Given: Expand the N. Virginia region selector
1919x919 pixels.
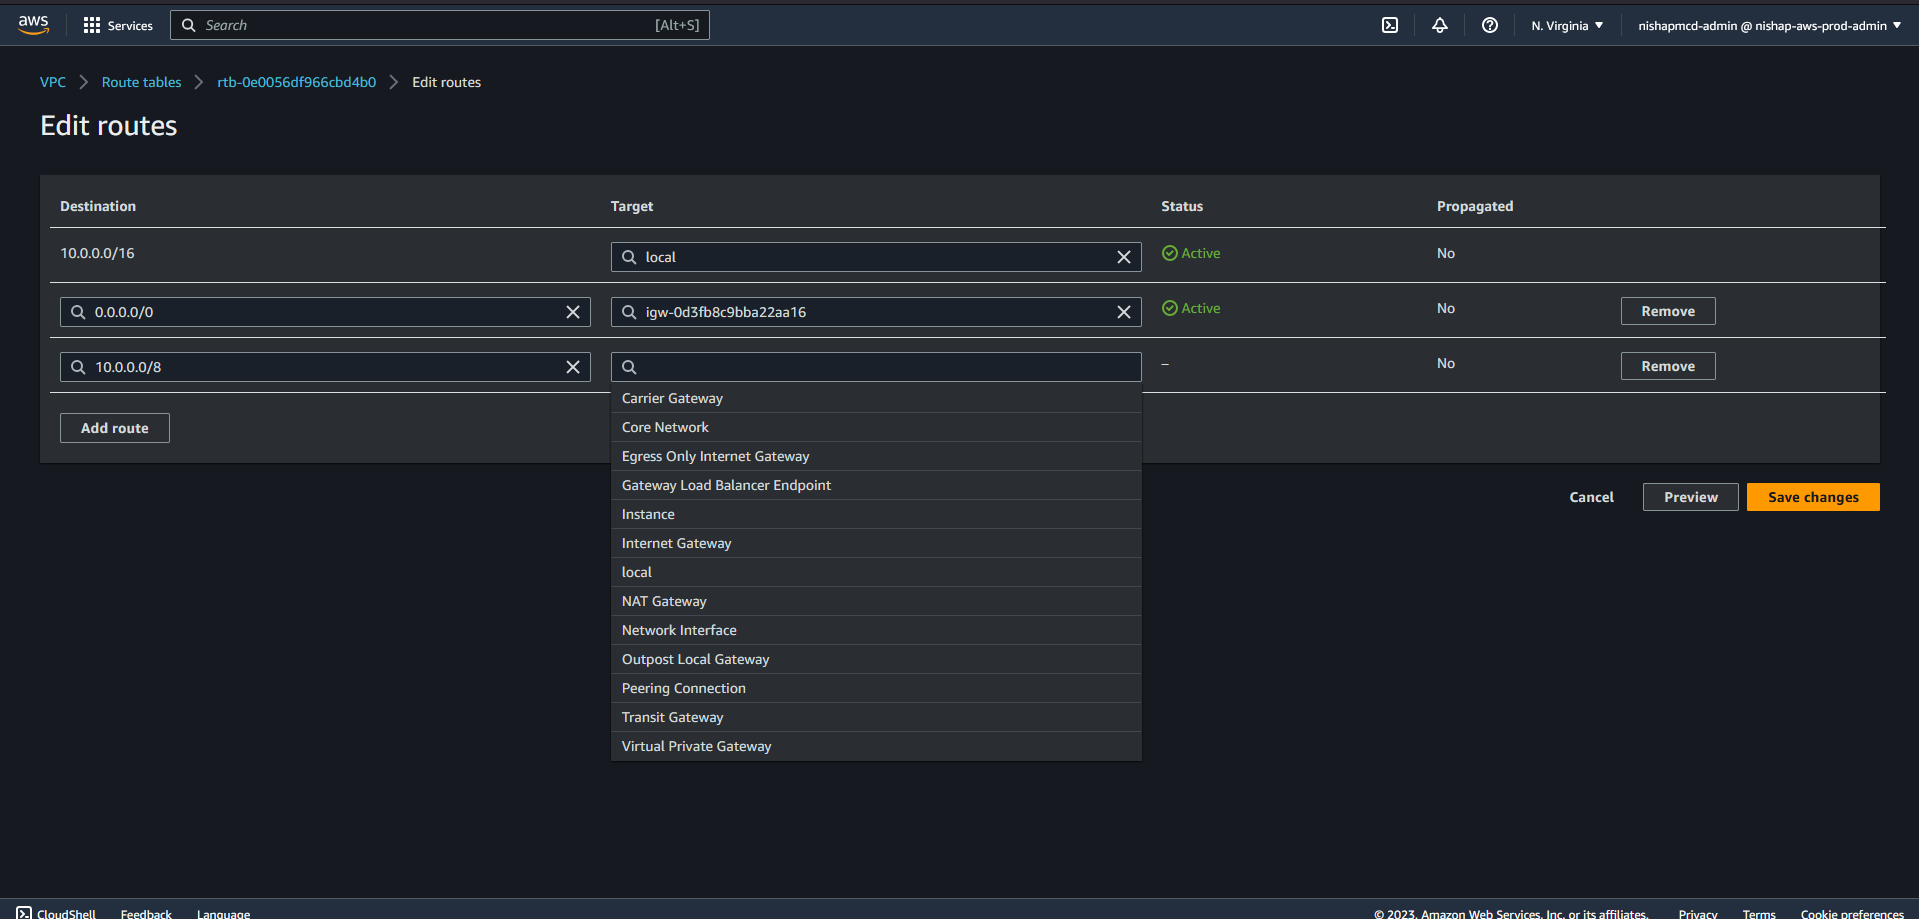Looking at the screenshot, I should point(1566,25).
